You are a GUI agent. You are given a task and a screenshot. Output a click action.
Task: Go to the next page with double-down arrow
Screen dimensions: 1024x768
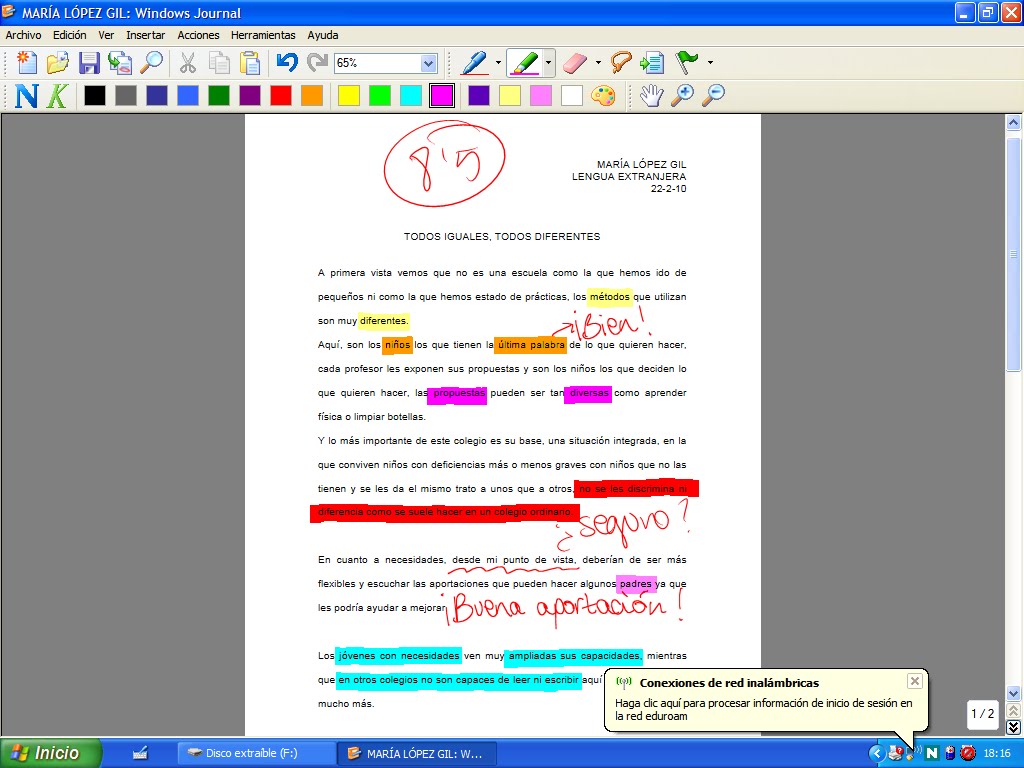(1014, 727)
